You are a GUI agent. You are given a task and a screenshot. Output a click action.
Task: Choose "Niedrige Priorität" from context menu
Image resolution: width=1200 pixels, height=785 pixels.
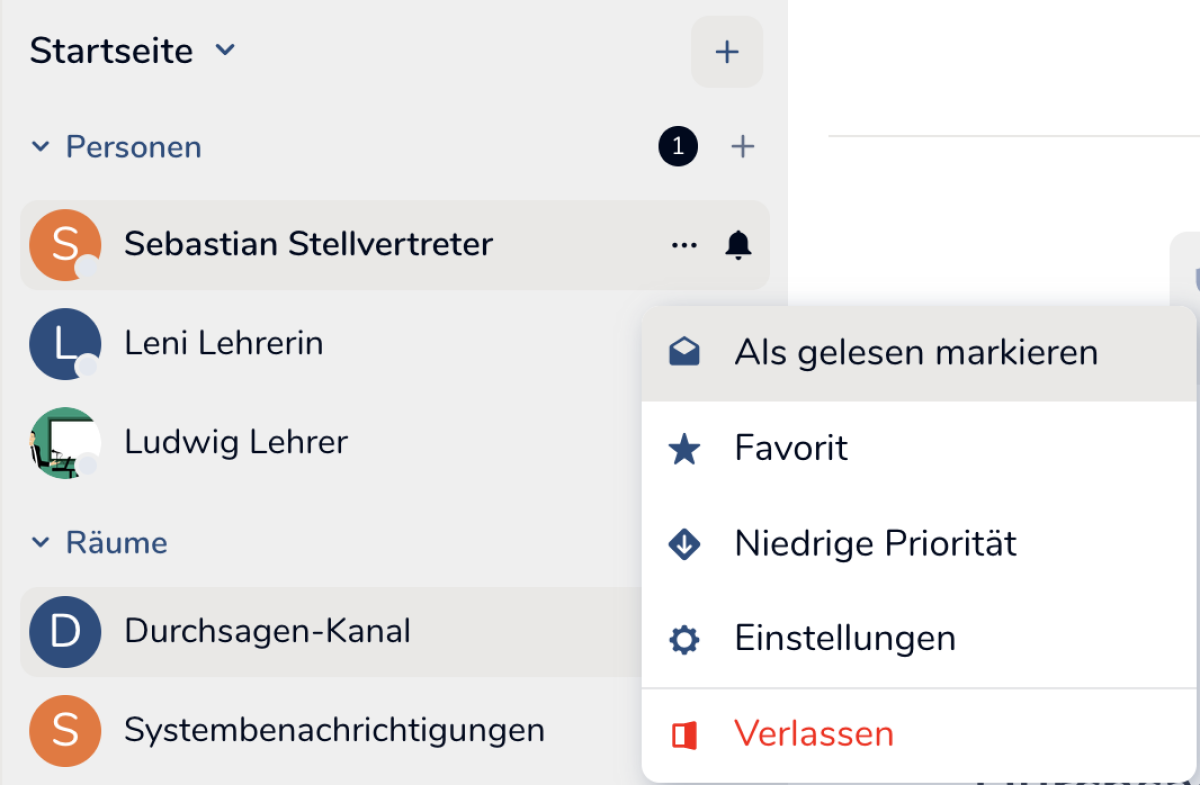coord(875,544)
